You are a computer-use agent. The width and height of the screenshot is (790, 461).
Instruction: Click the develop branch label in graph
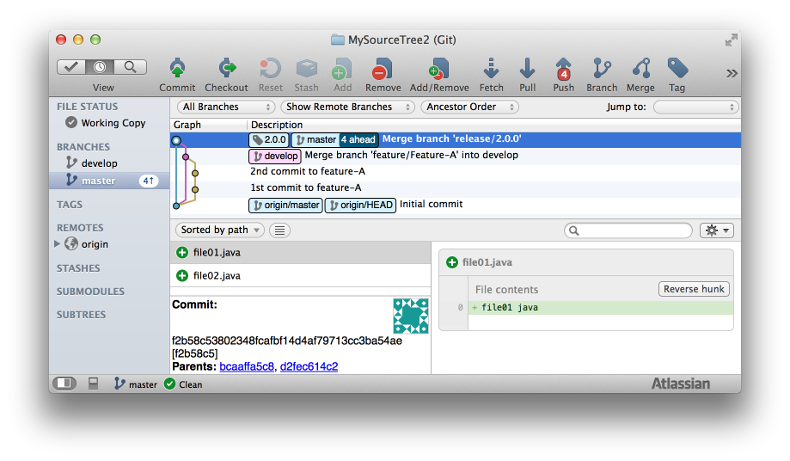275,156
